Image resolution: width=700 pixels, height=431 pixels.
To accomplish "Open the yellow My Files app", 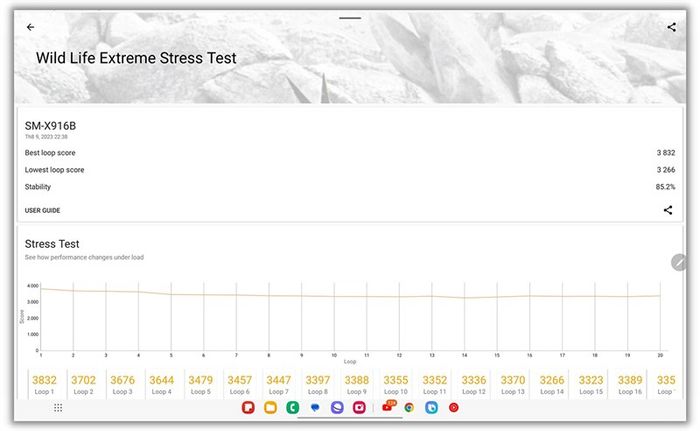I will click(270, 408).
